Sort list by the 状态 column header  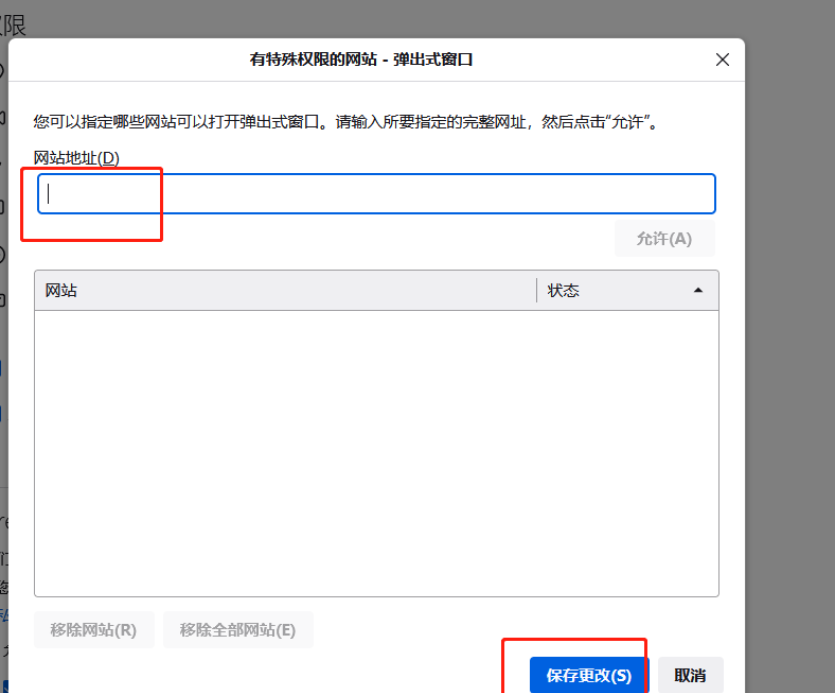click(x=600, y=291)
